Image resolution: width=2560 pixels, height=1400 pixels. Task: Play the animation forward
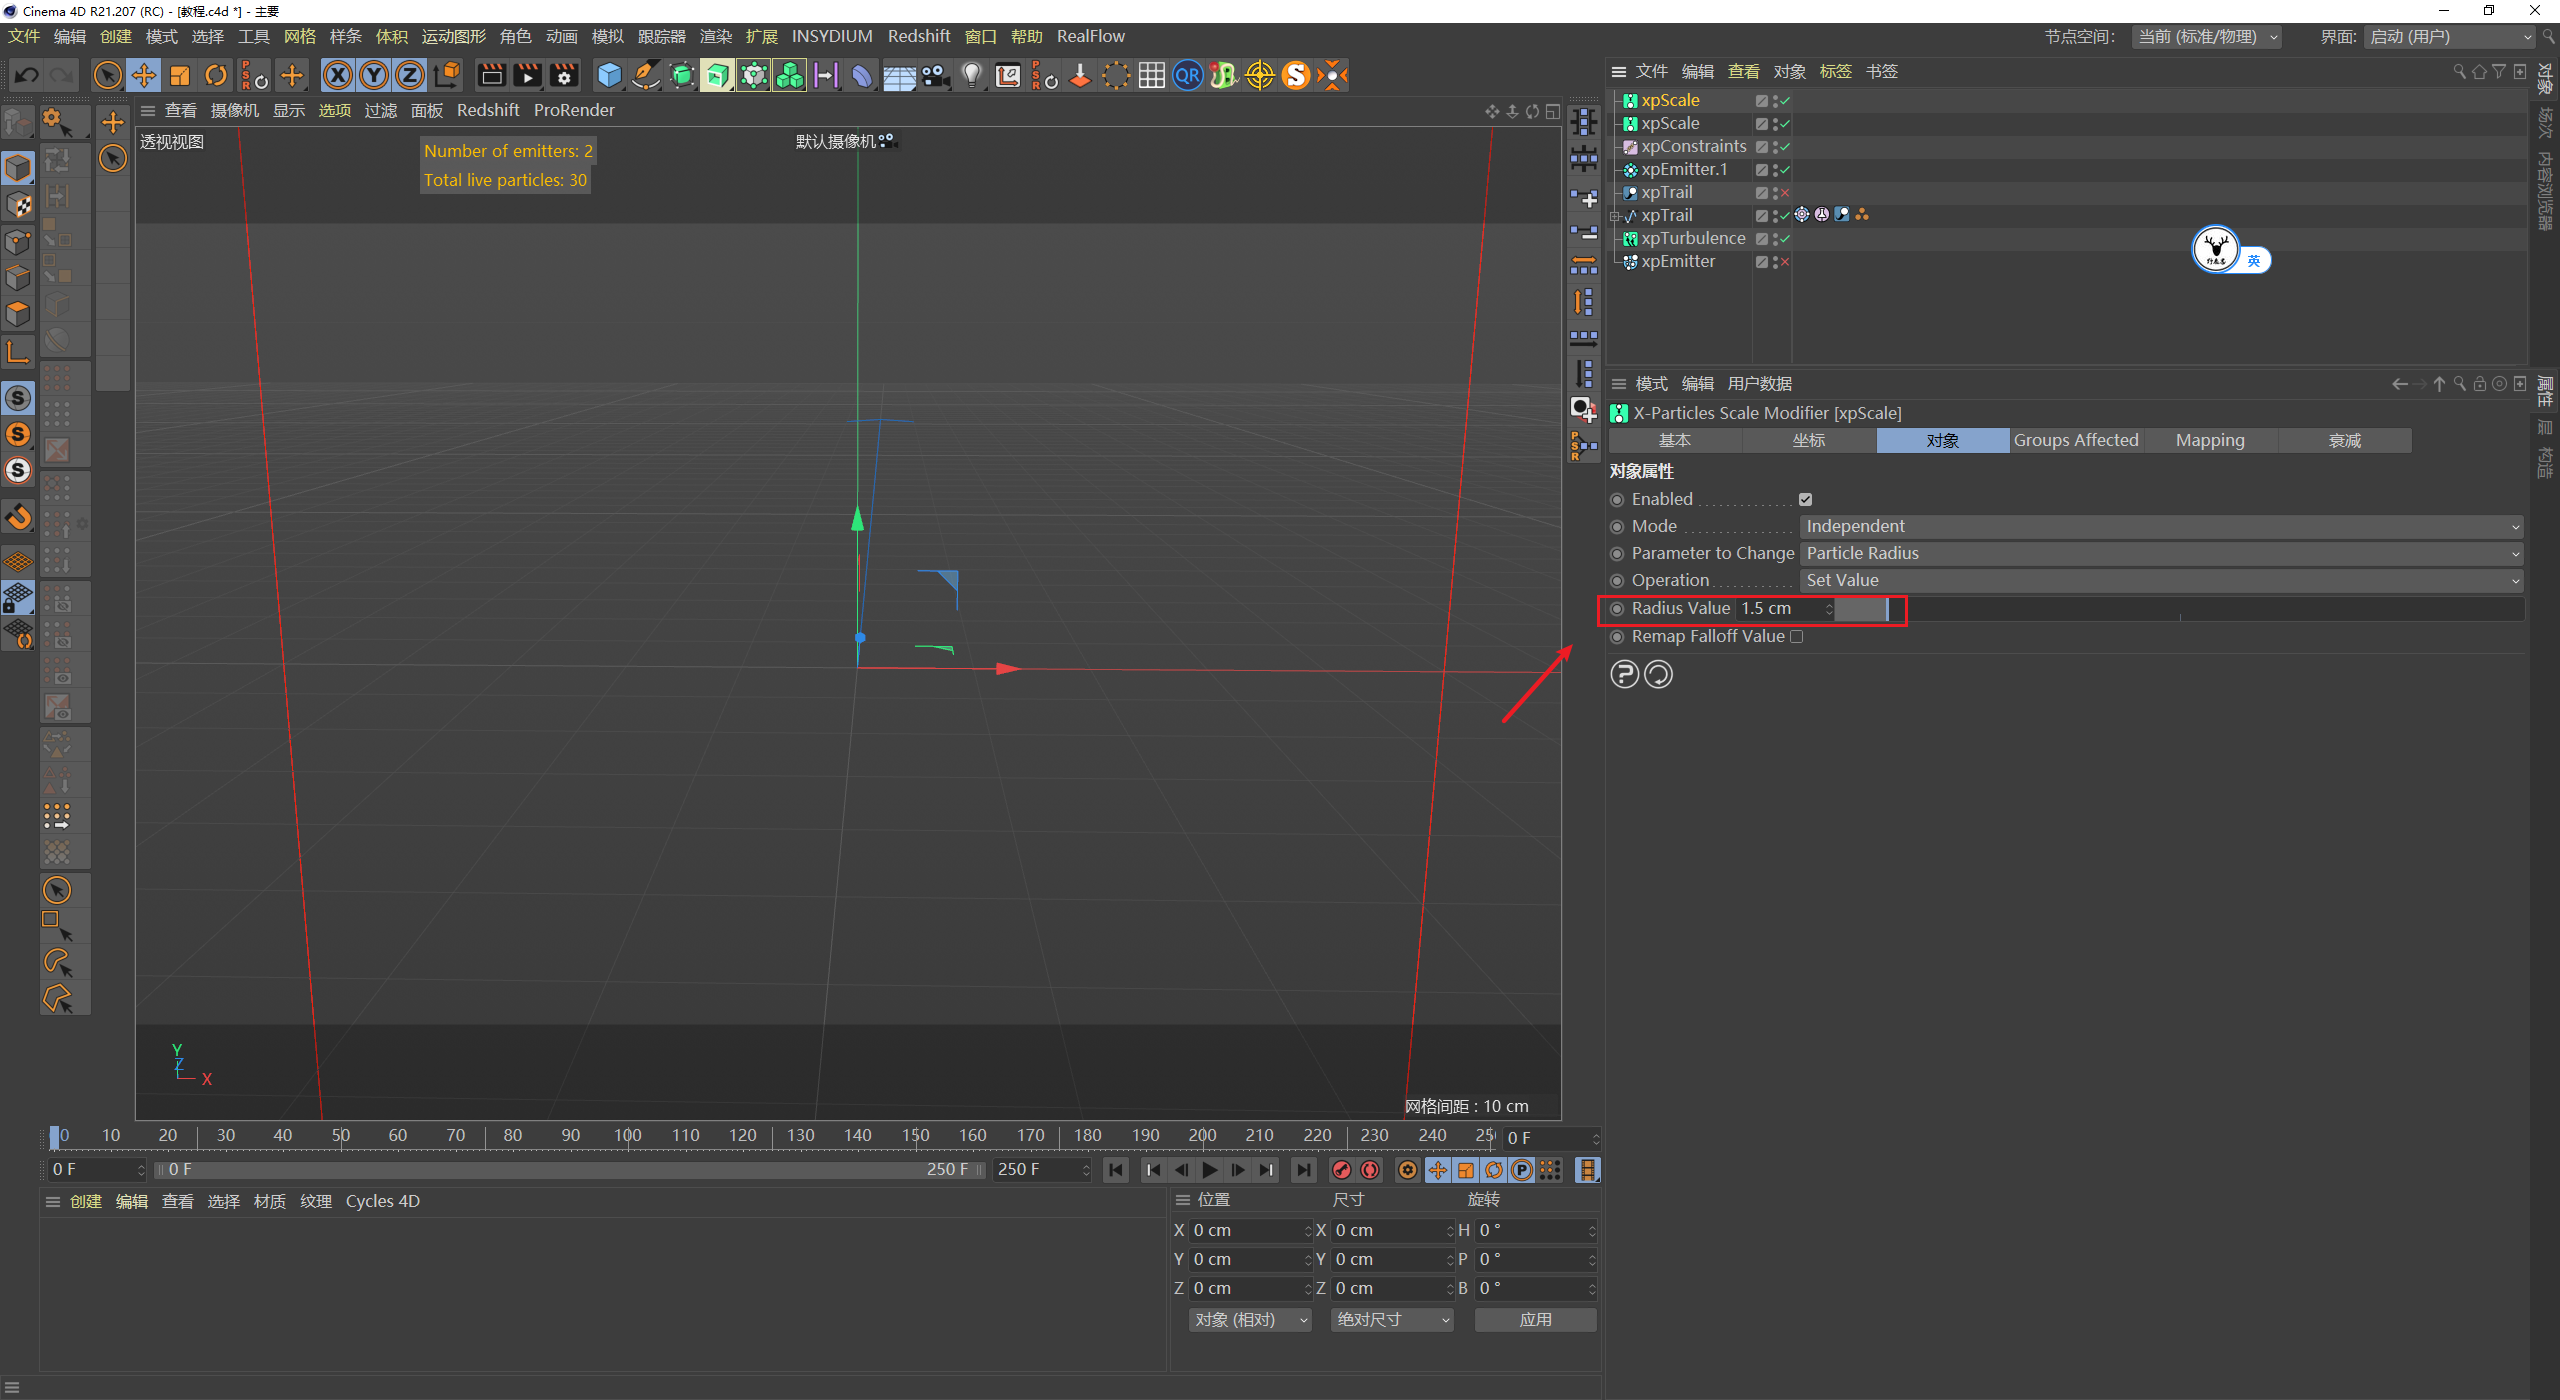[x=1210, y=1170]
